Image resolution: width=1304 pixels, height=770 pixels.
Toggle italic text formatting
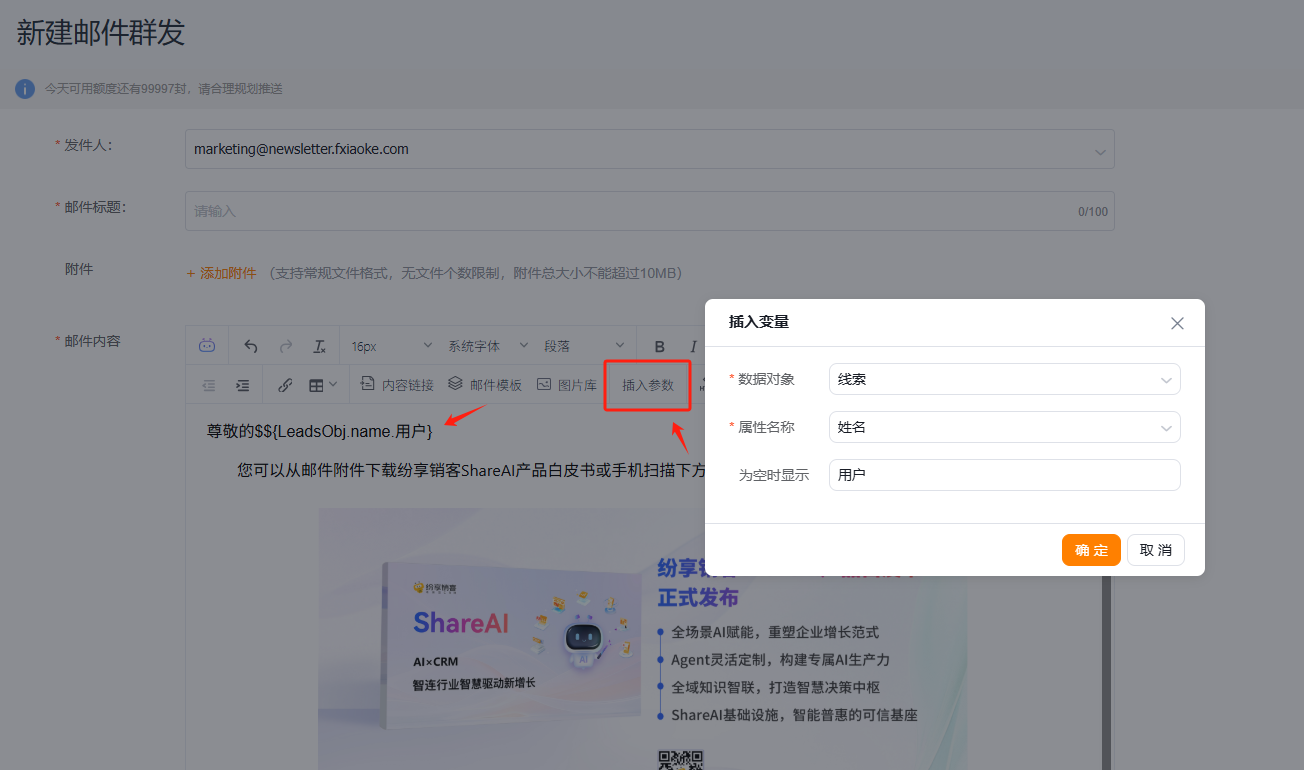693,346
